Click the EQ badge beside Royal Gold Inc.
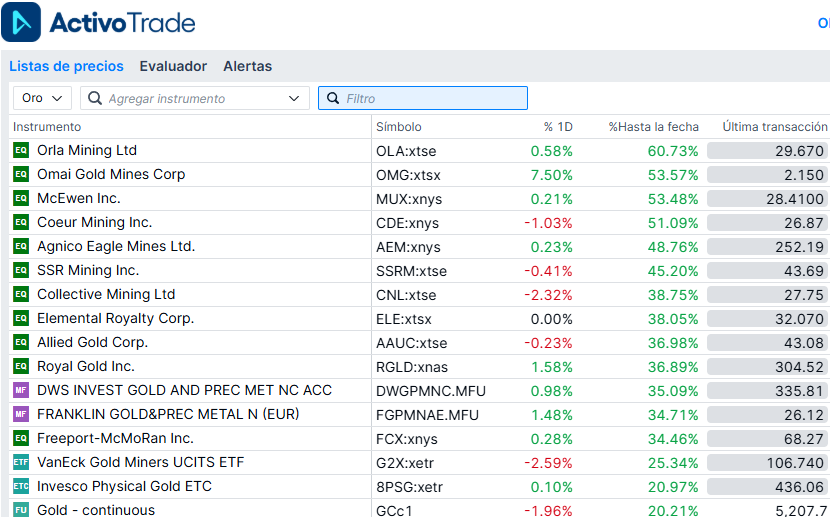830x517 pixels. (21, 367)
